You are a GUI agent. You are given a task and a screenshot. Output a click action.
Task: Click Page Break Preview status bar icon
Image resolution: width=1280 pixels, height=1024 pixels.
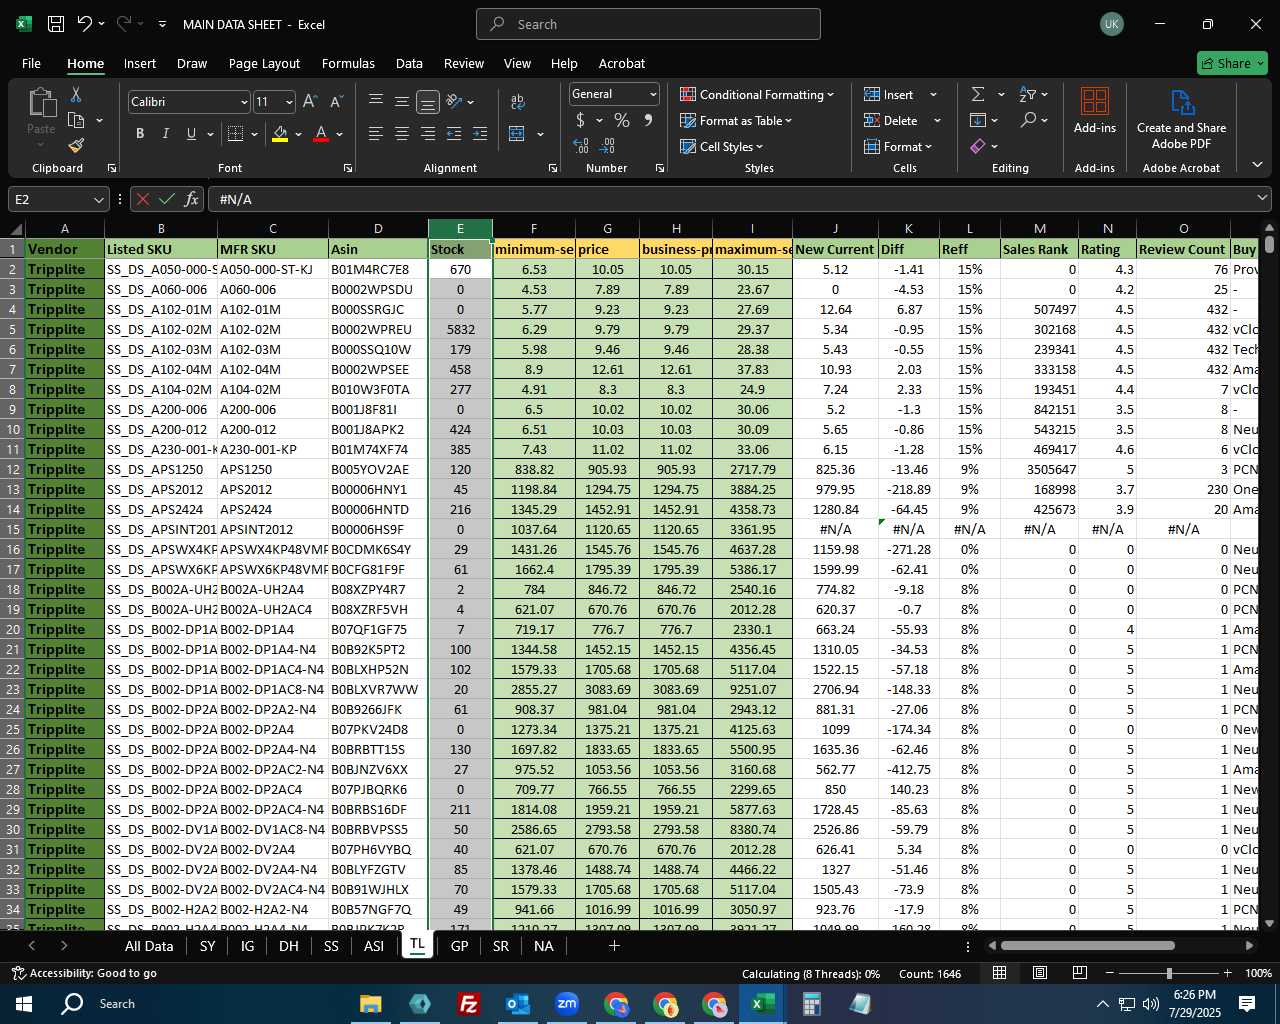pos(1080,973)
